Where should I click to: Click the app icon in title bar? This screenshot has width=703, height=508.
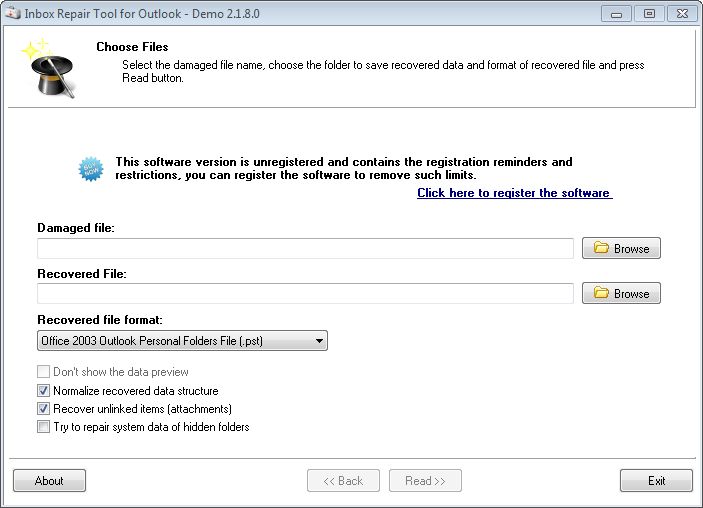coord(13,13)
